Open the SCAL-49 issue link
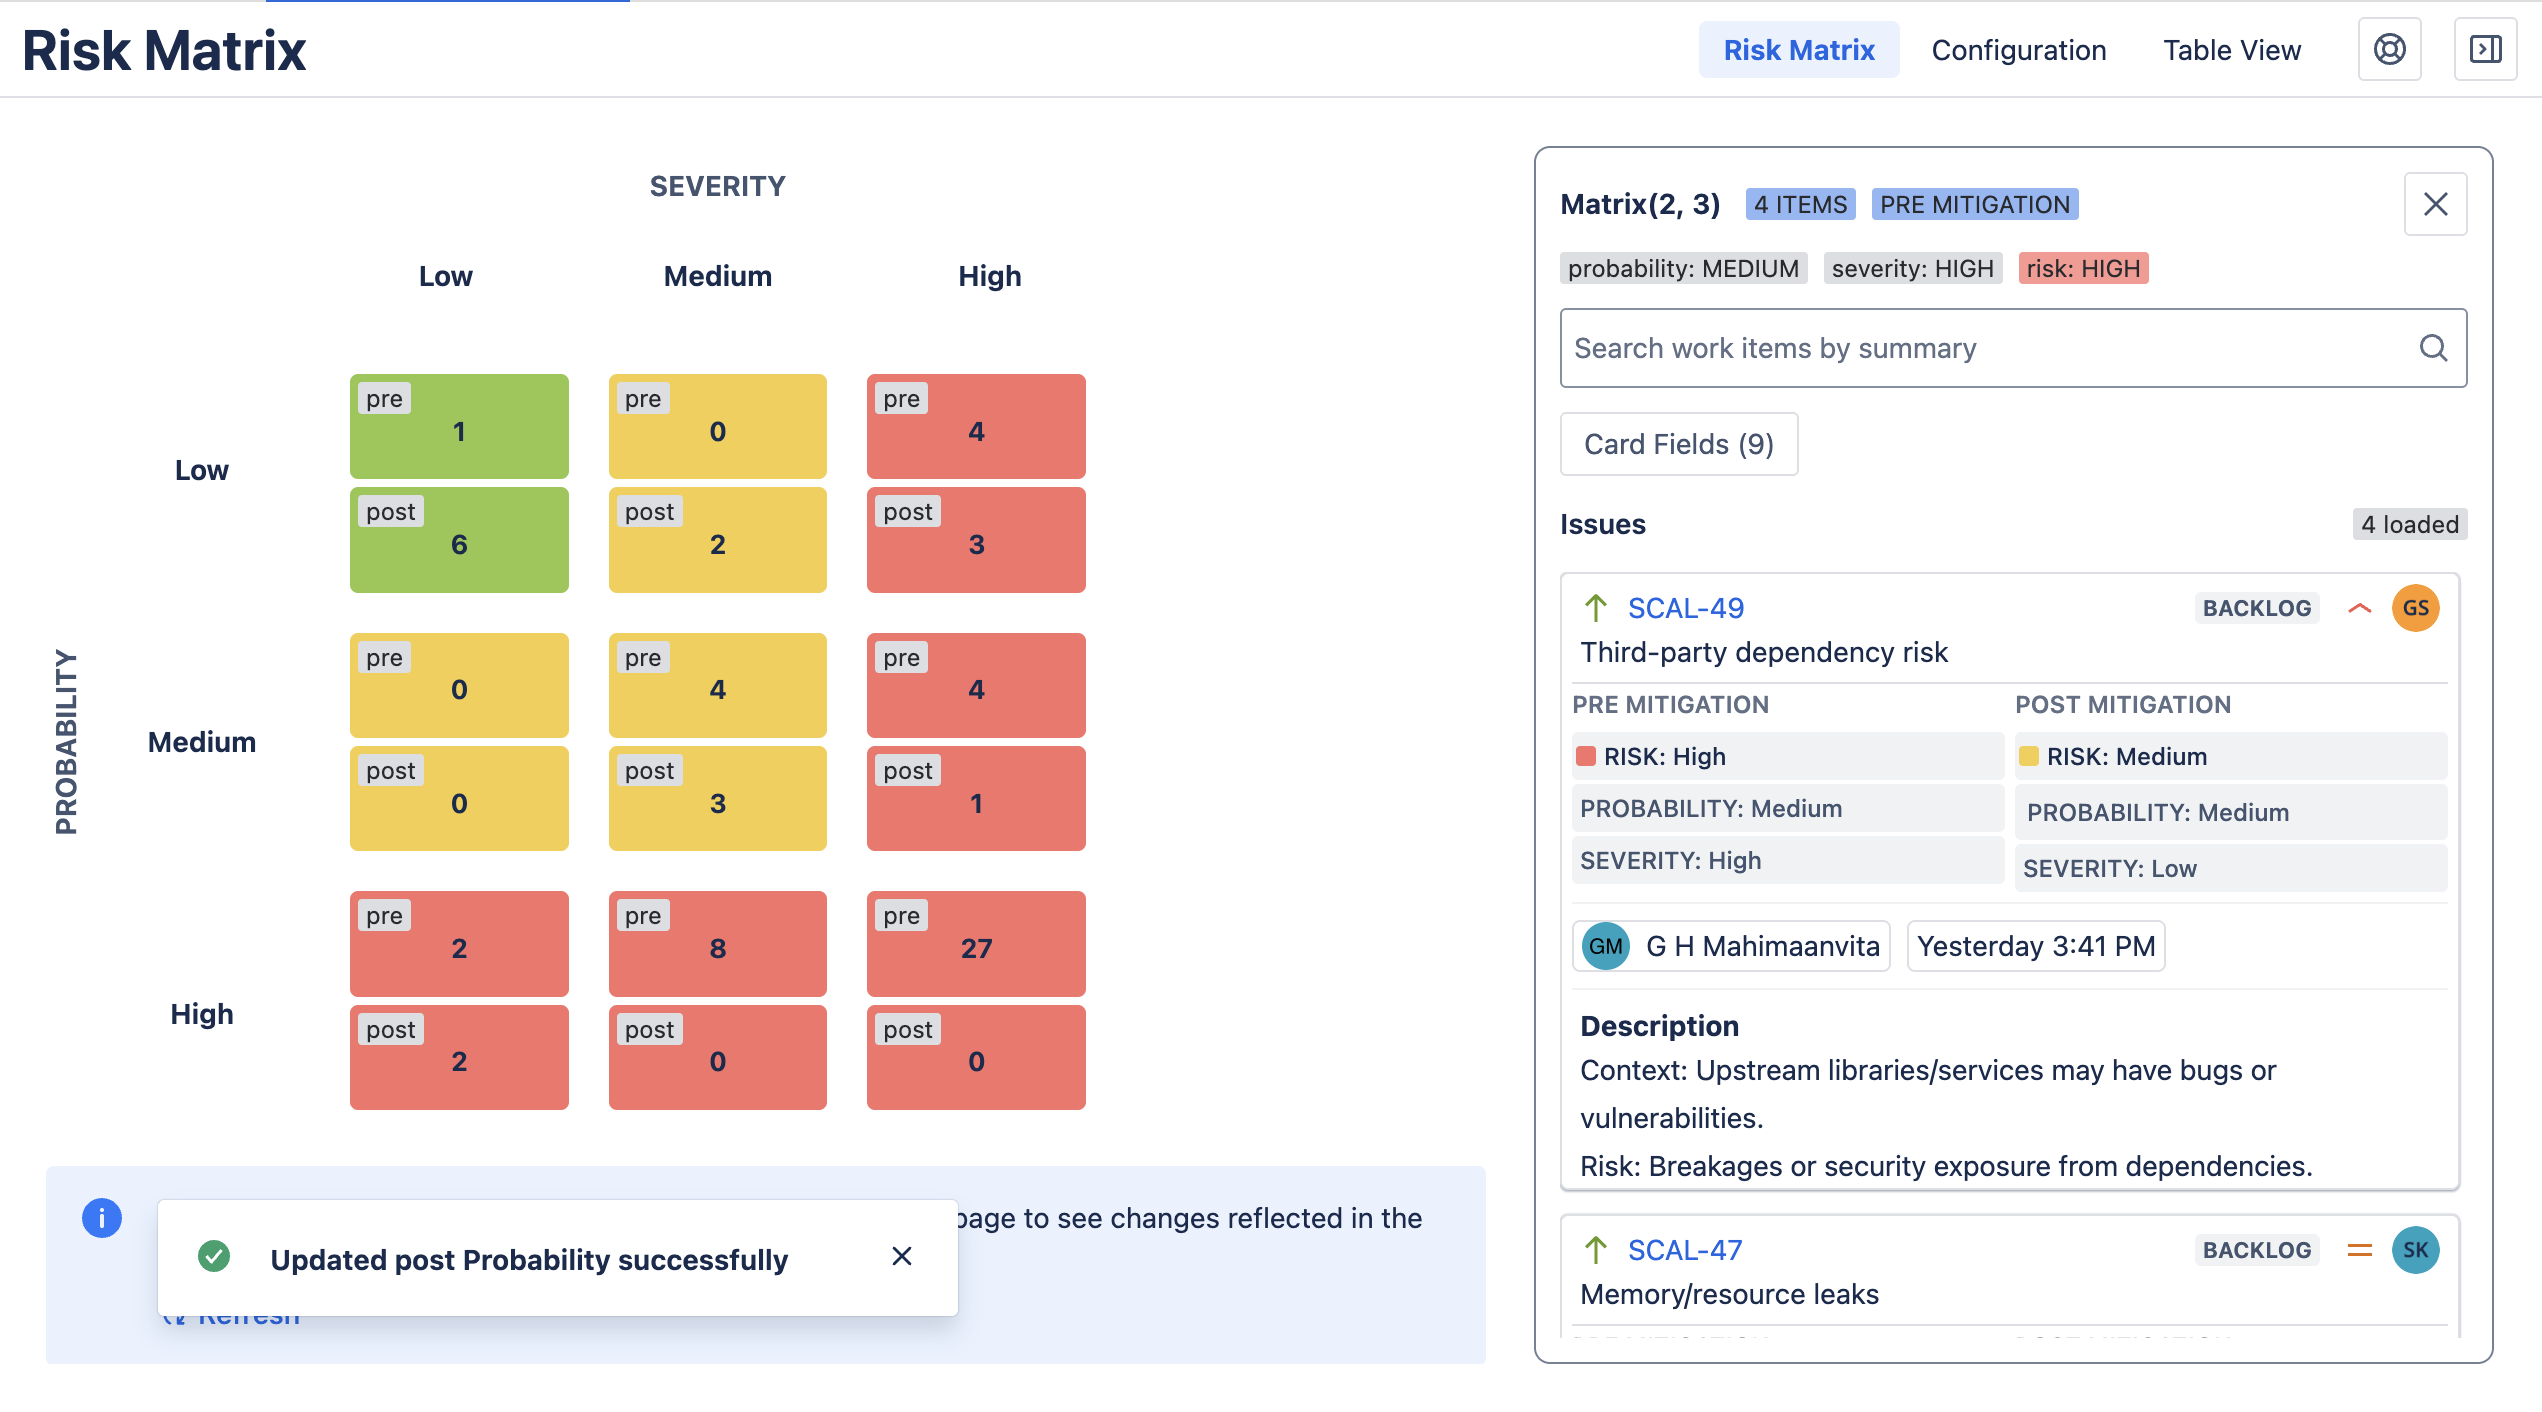The image size is (2542, 1412). tap(1685, 608)
